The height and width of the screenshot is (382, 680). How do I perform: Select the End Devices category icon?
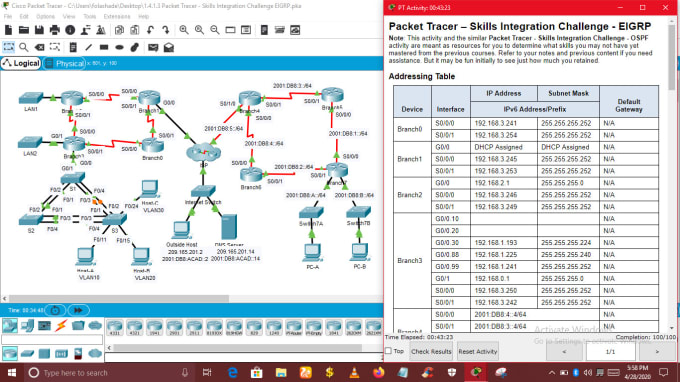coord(27,325)
